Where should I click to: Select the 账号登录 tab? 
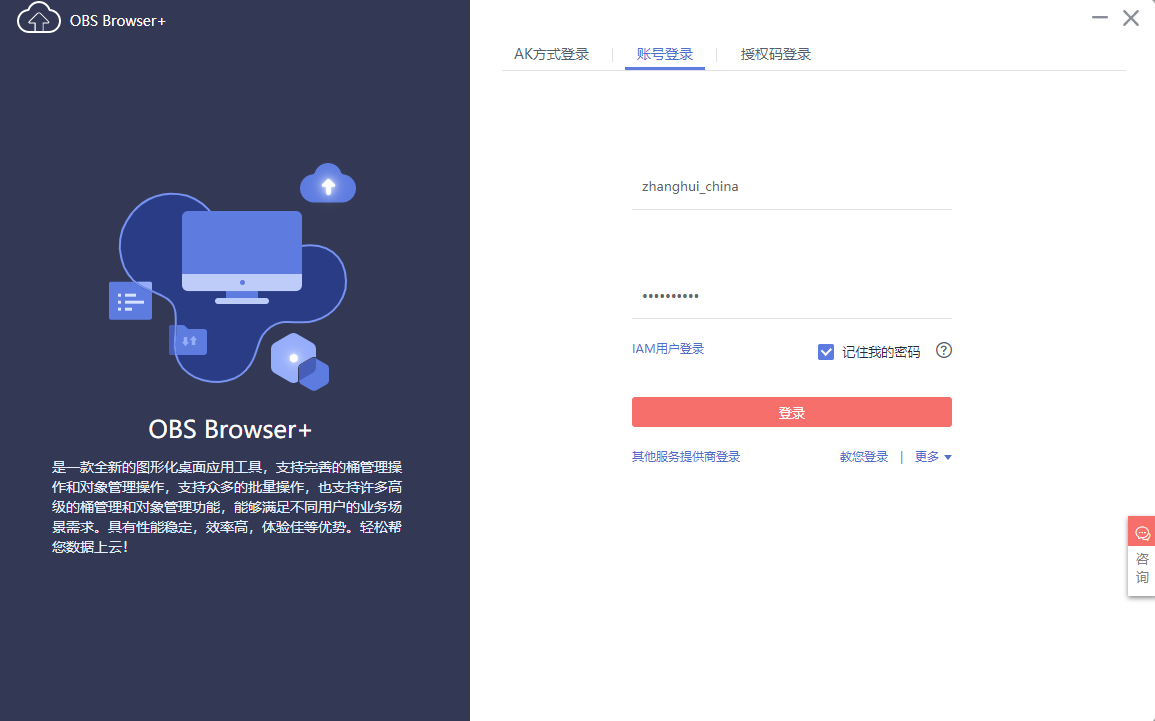(x=664, y=54)
